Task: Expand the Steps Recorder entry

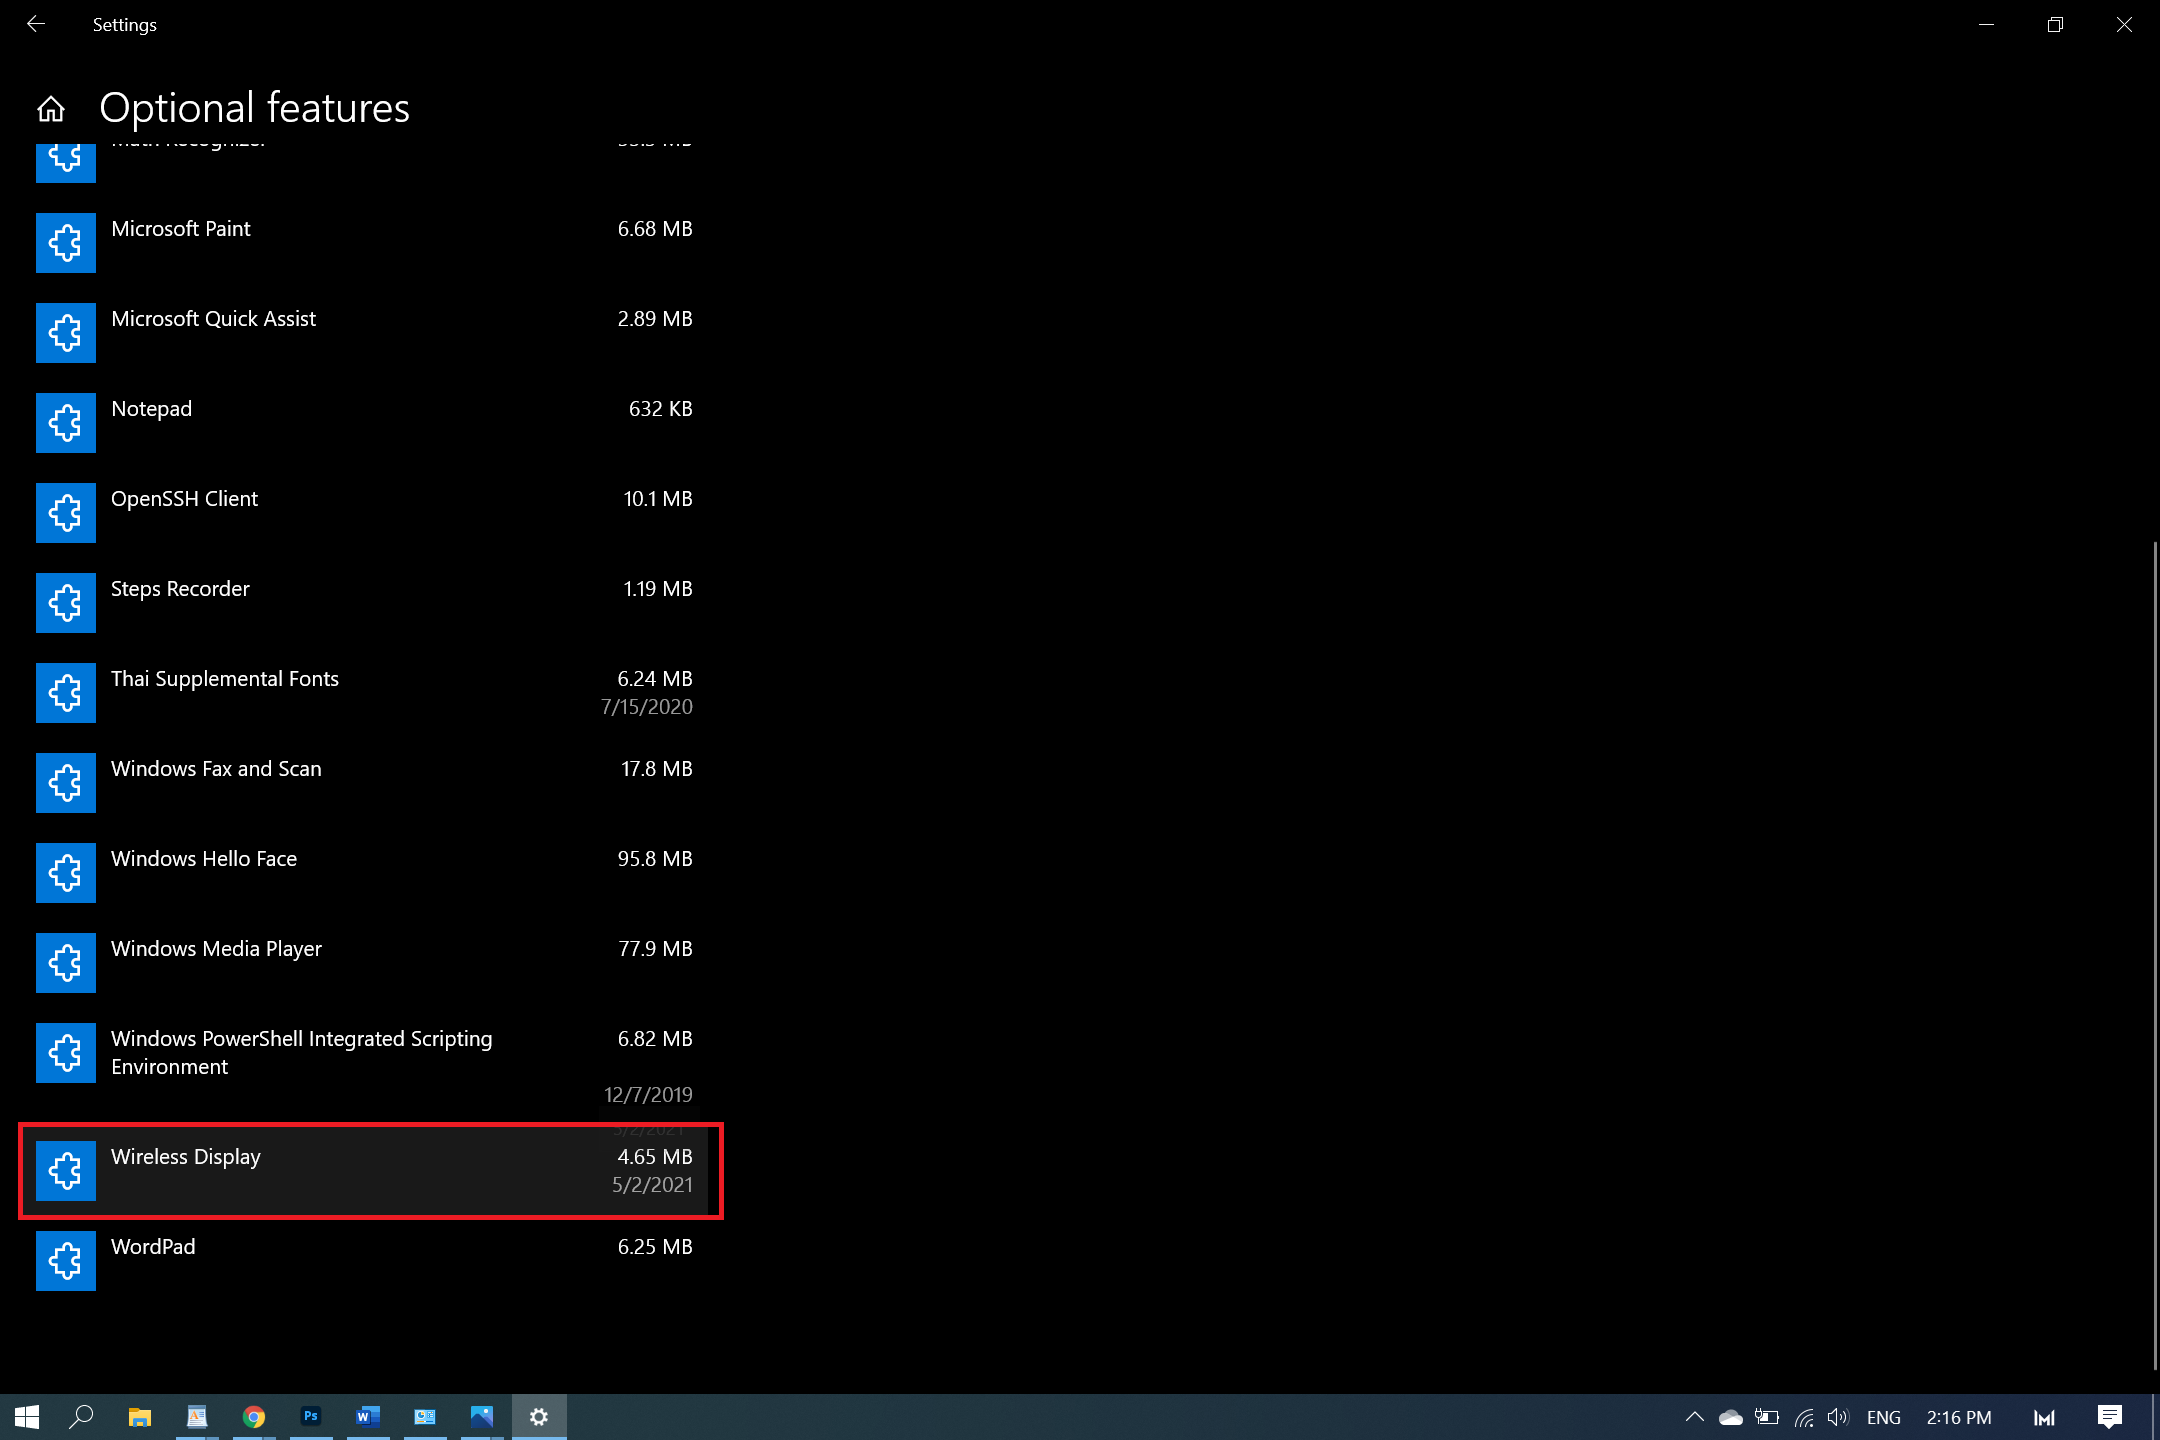Action: [x=364, y=603]
